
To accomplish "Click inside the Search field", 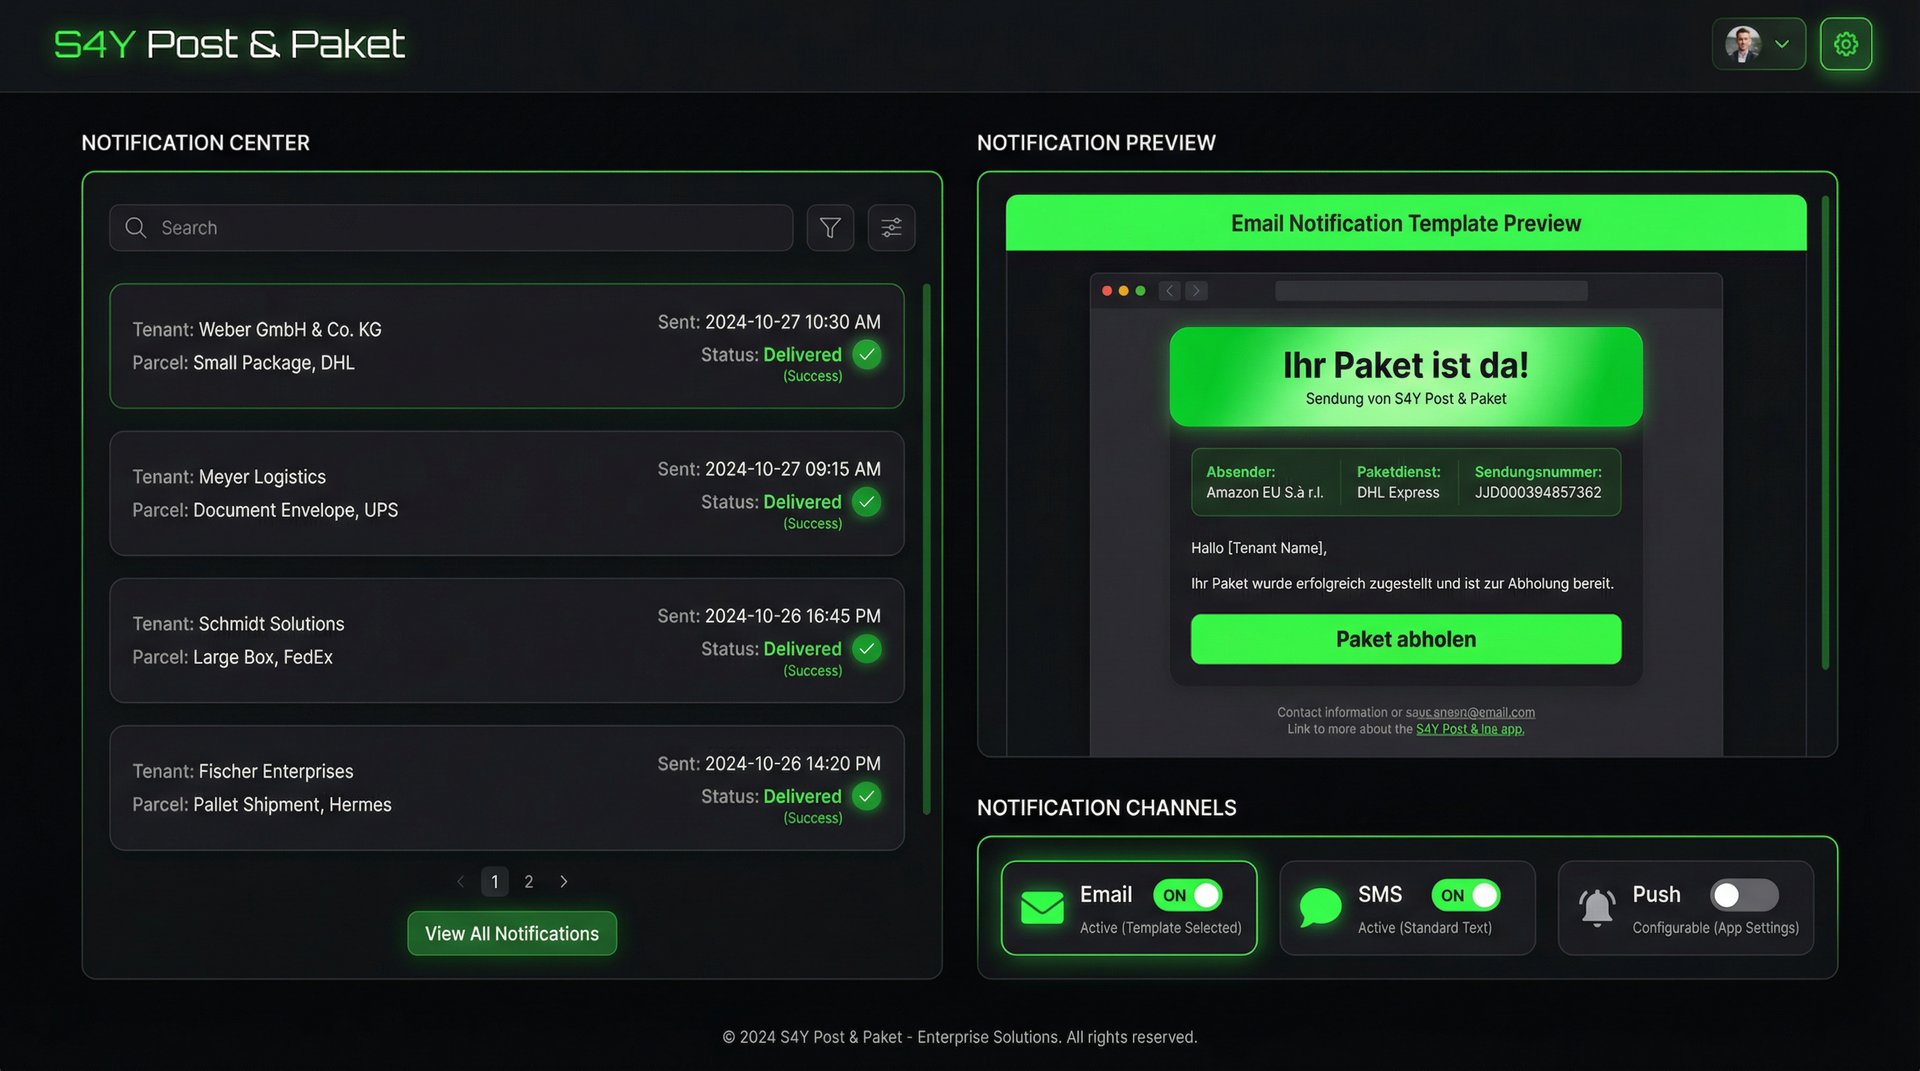I will 450,227.
